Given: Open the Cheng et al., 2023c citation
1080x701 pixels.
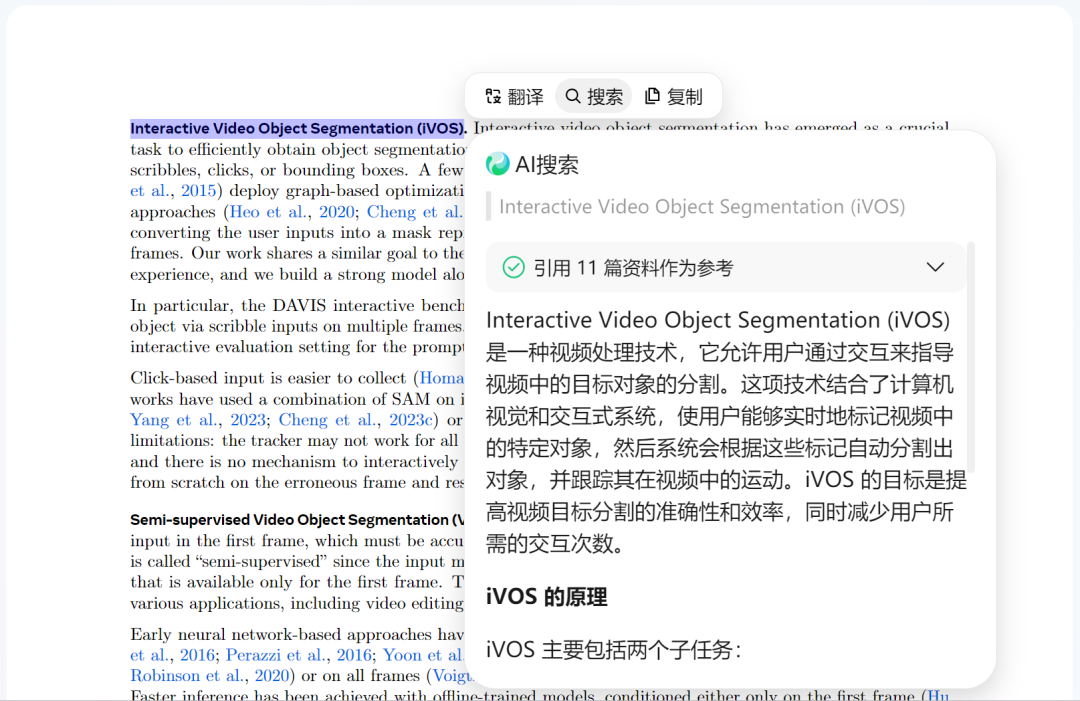Looking at the screenshot, I should pyautogui.click(x=355, y=420).
